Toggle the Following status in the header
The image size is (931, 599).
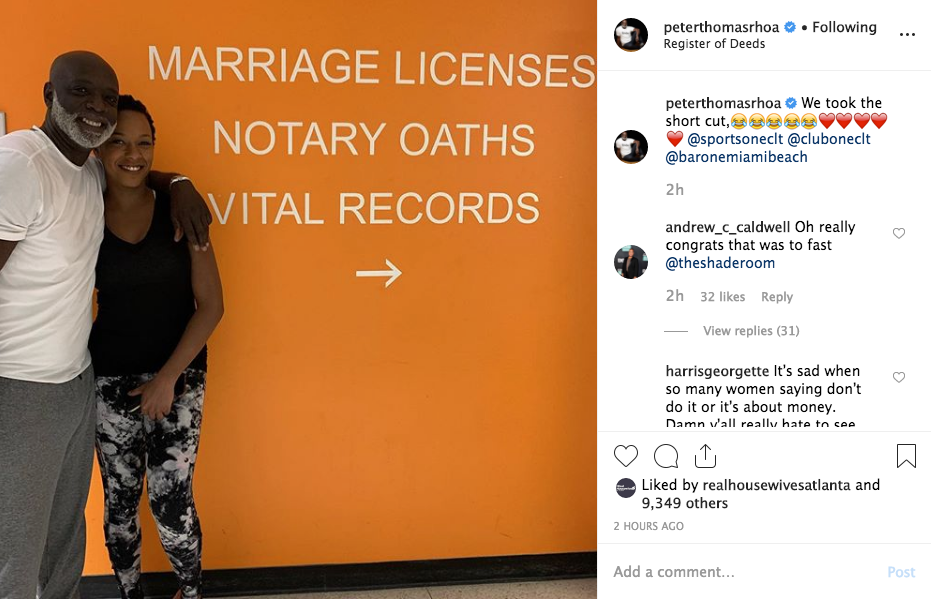(844, 27)
